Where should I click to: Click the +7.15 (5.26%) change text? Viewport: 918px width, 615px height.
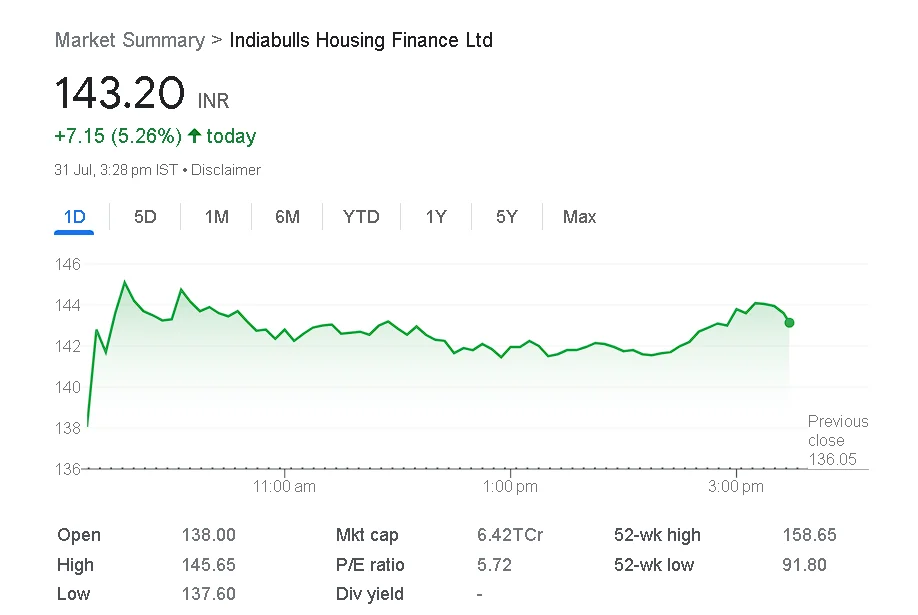tap(118, 136)
